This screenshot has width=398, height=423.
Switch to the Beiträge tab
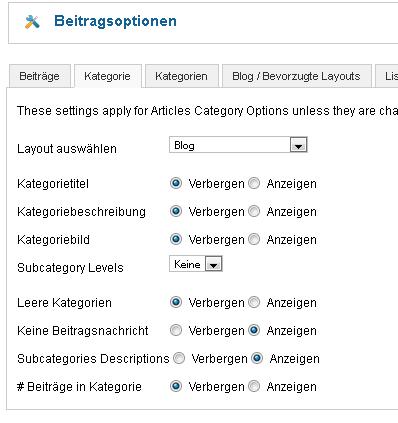40,76
